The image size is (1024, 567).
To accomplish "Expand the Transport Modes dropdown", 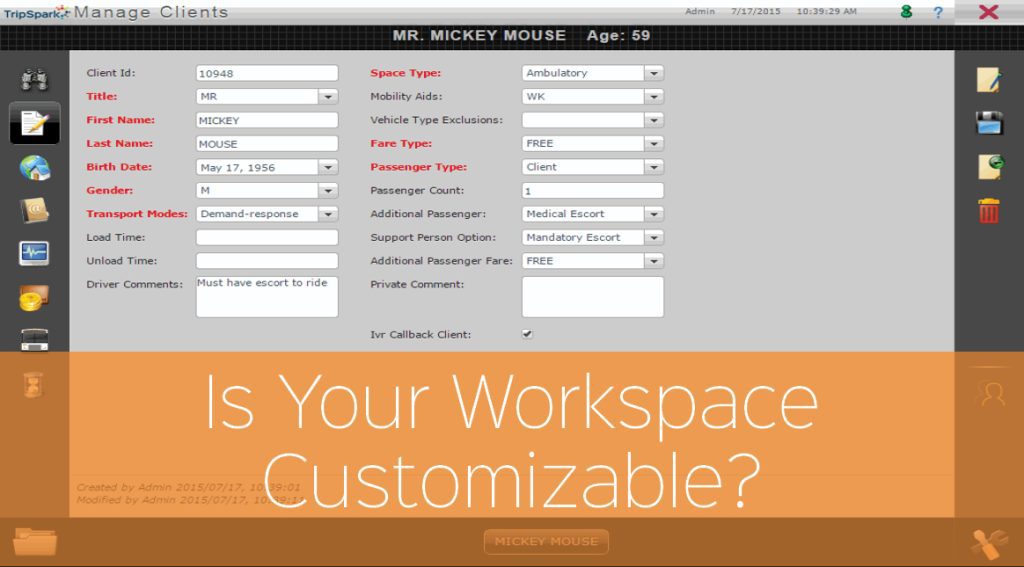I will pos(328,214).
